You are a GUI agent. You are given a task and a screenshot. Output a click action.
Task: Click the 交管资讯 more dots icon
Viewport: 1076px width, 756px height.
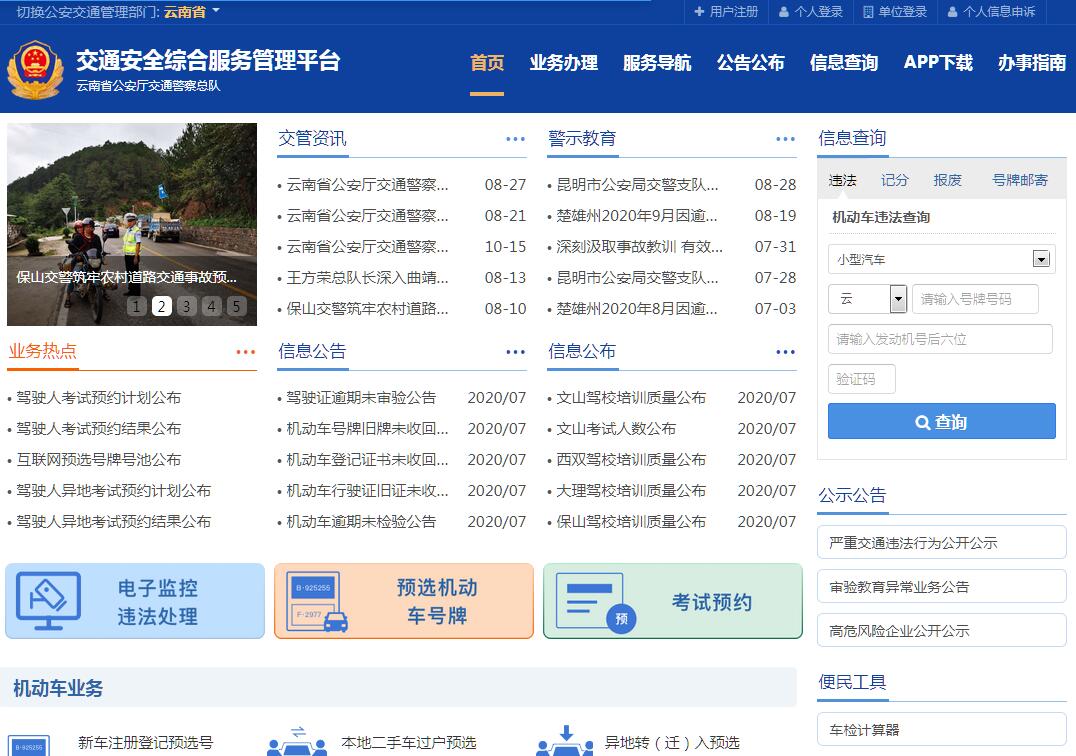tap(515, 139)
